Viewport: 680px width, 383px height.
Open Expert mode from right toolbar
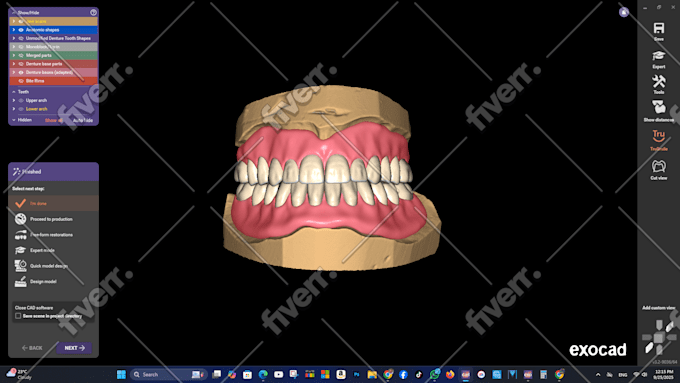pyautogui.click(x=658, y=56)
